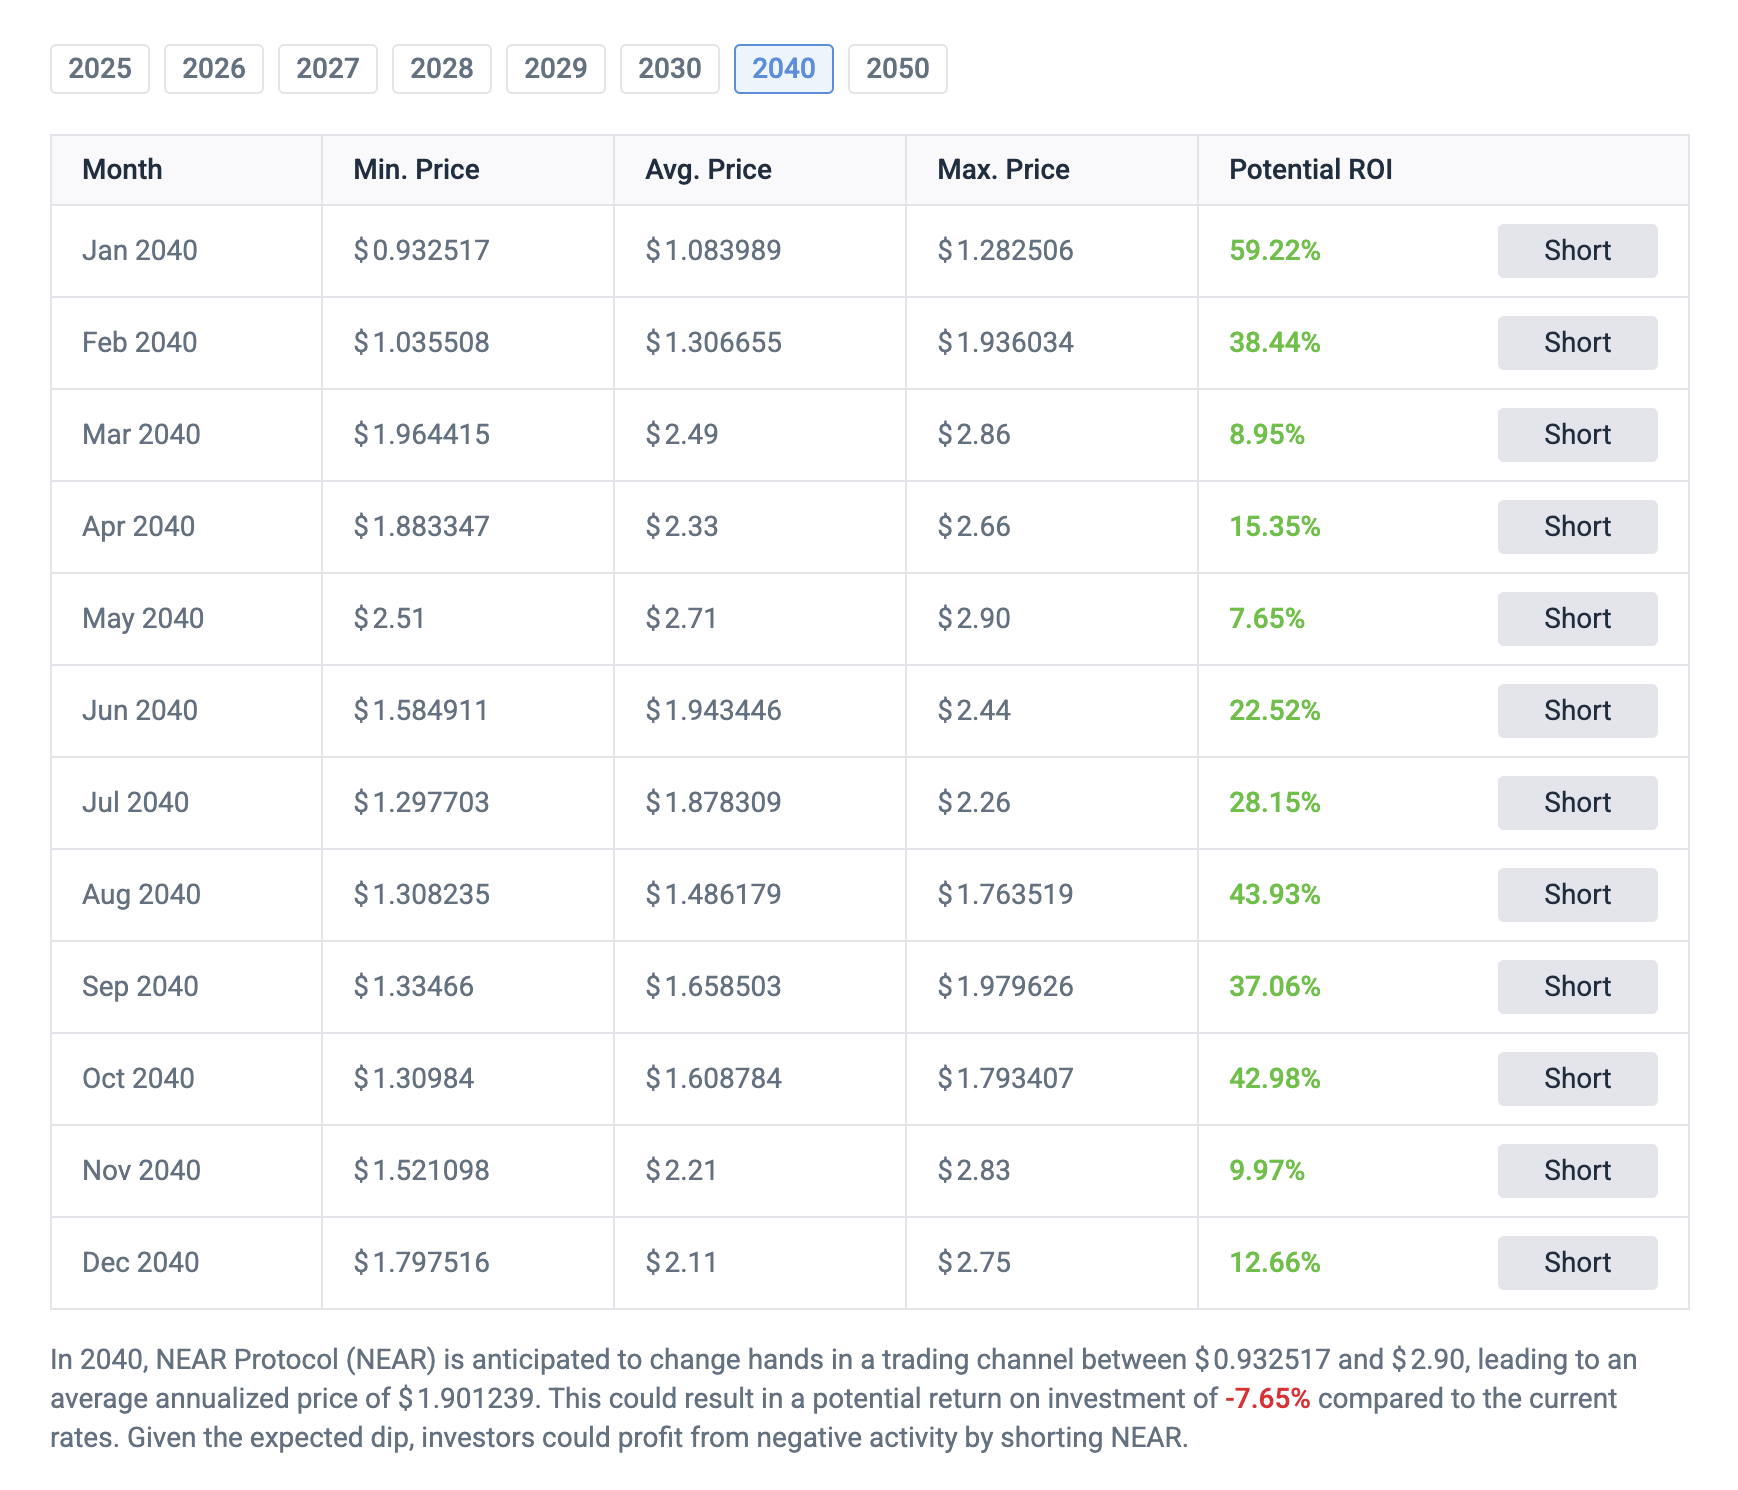The image size is (1738, 1490).
Task: Click the Min. Price column header
Action: [468, 170]
